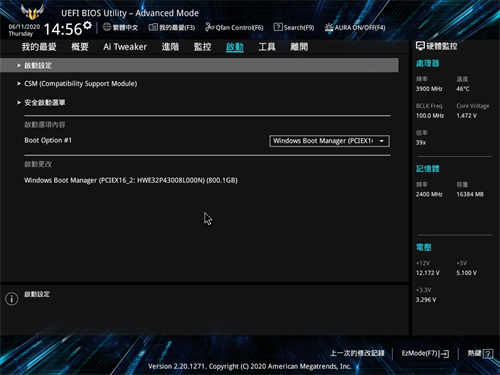Switch to the 概要 tab
Image resolution: width=500 pixels, height=375 pixels.
coord(80,47)
